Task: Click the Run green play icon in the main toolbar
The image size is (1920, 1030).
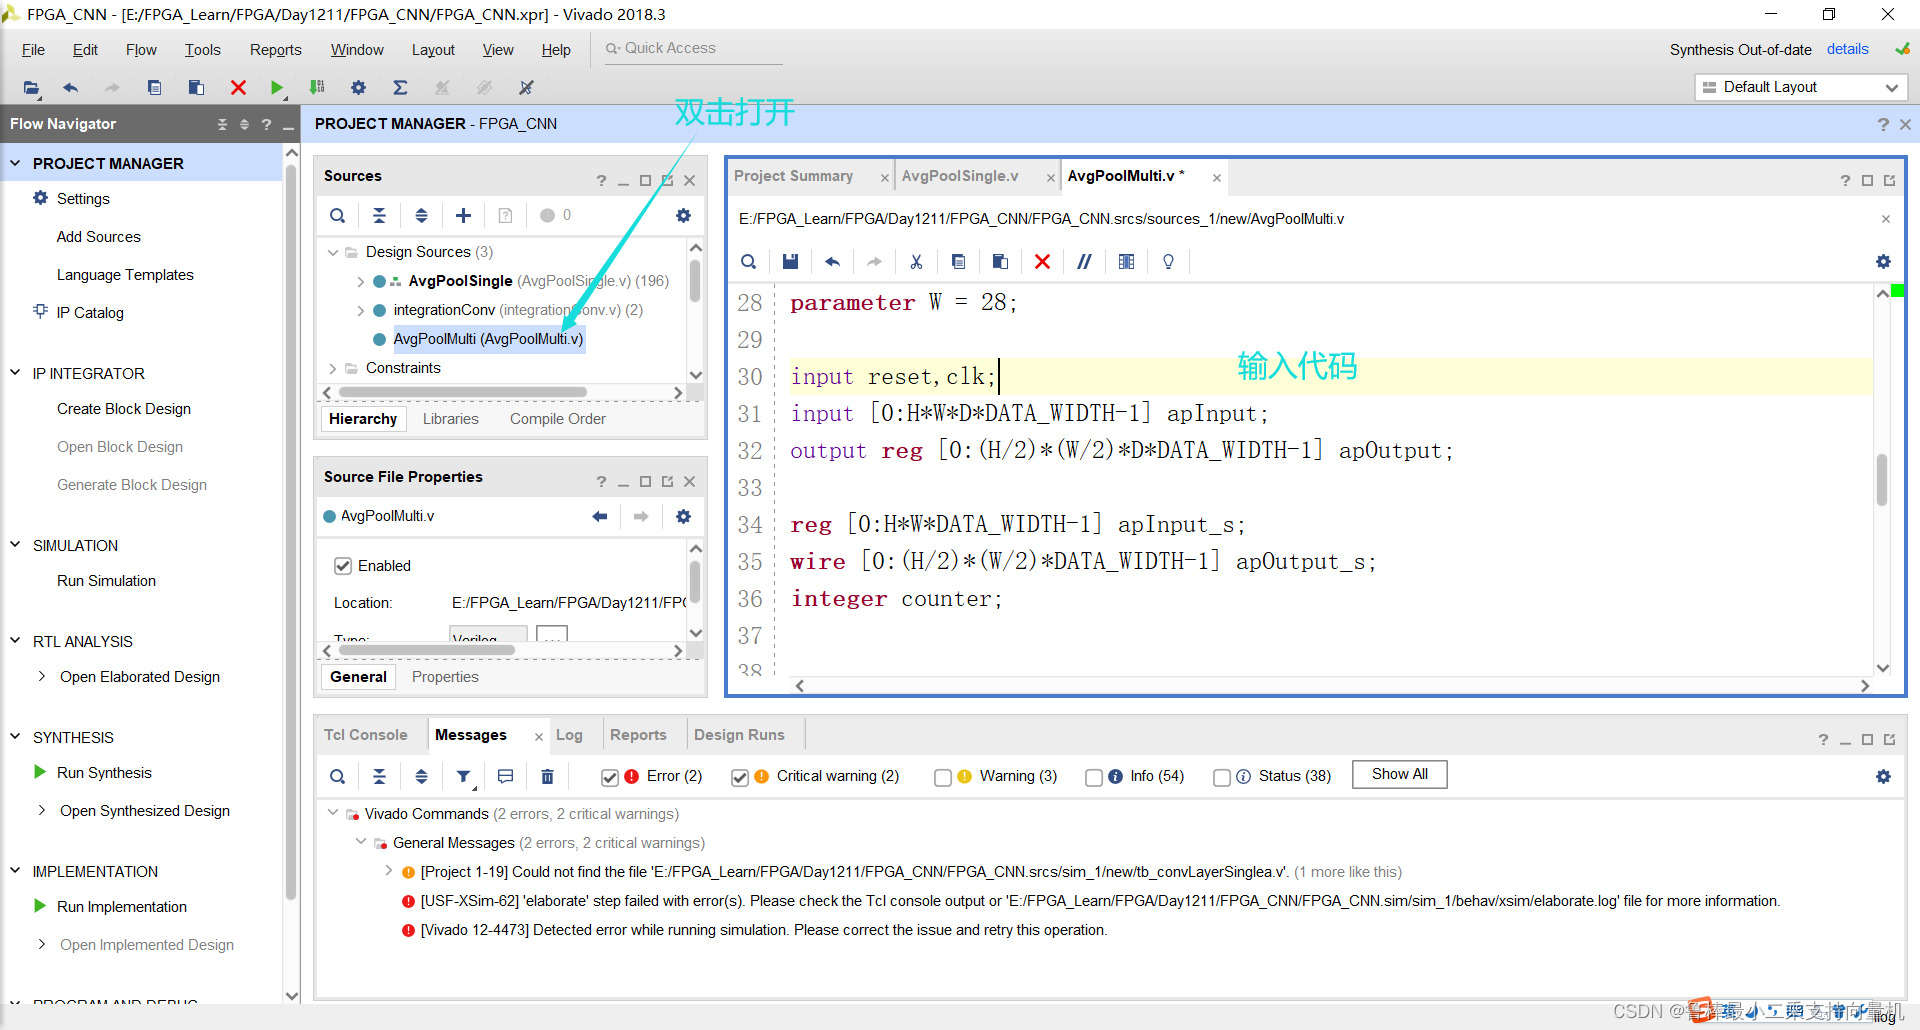Action: tap(276, 88)
